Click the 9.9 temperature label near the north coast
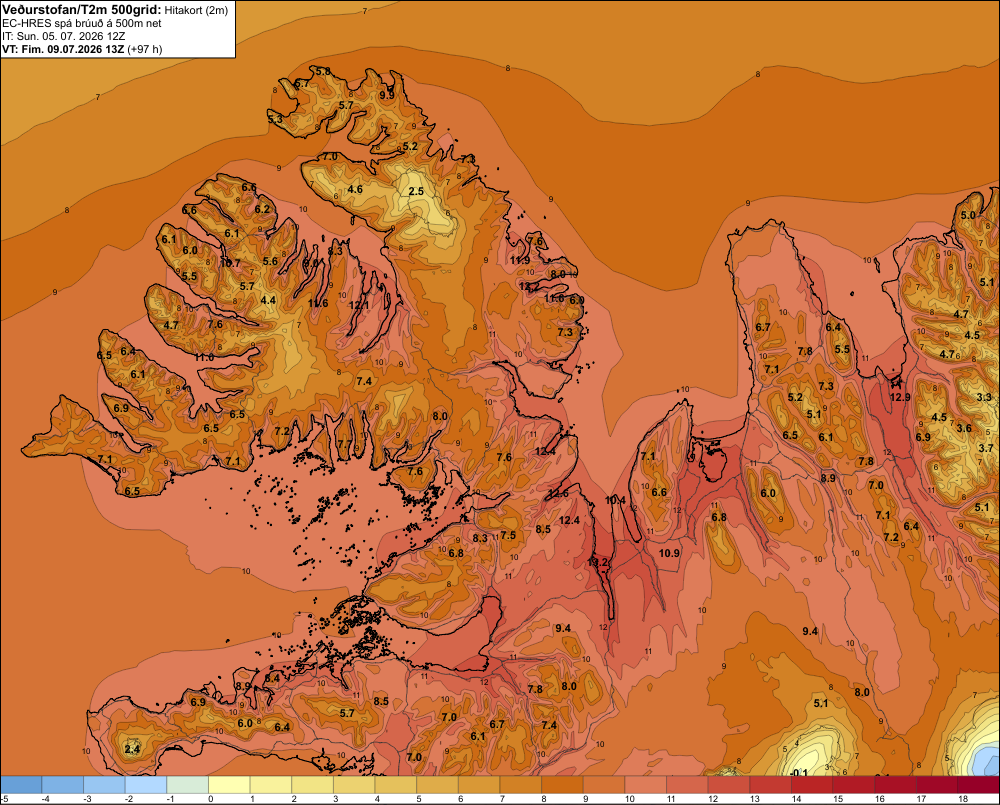 click(387, 95)
